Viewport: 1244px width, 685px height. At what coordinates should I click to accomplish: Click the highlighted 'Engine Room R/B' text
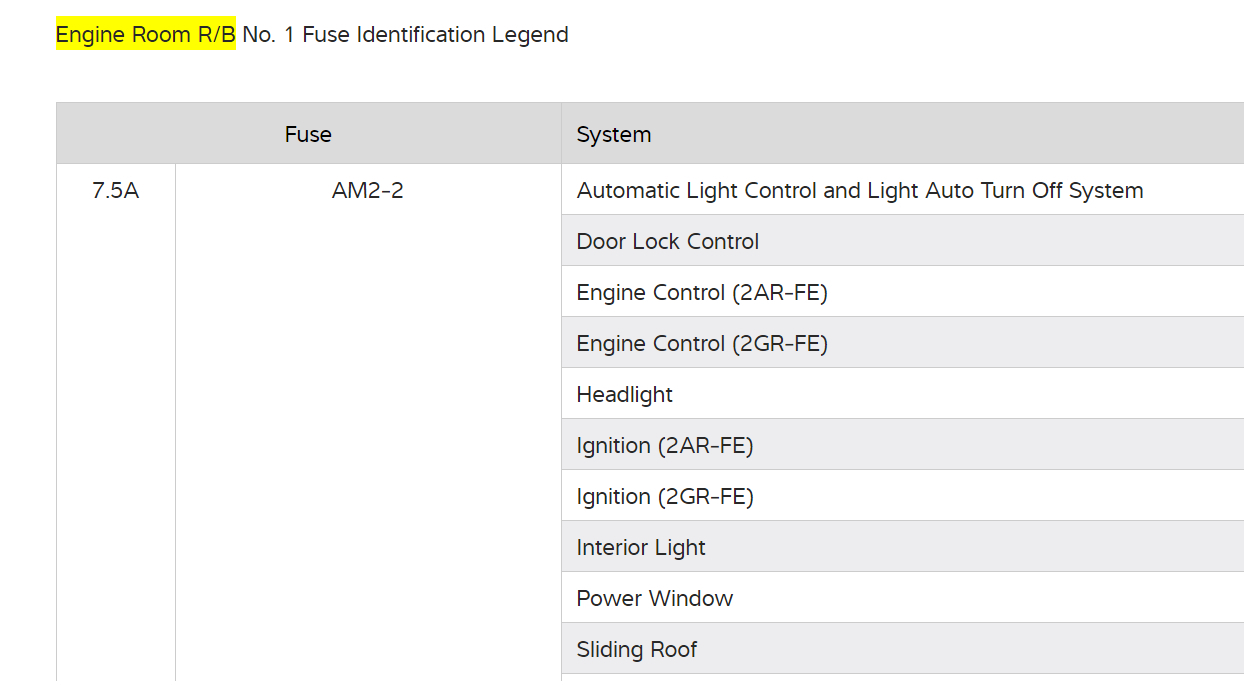[x=145, y=35]
